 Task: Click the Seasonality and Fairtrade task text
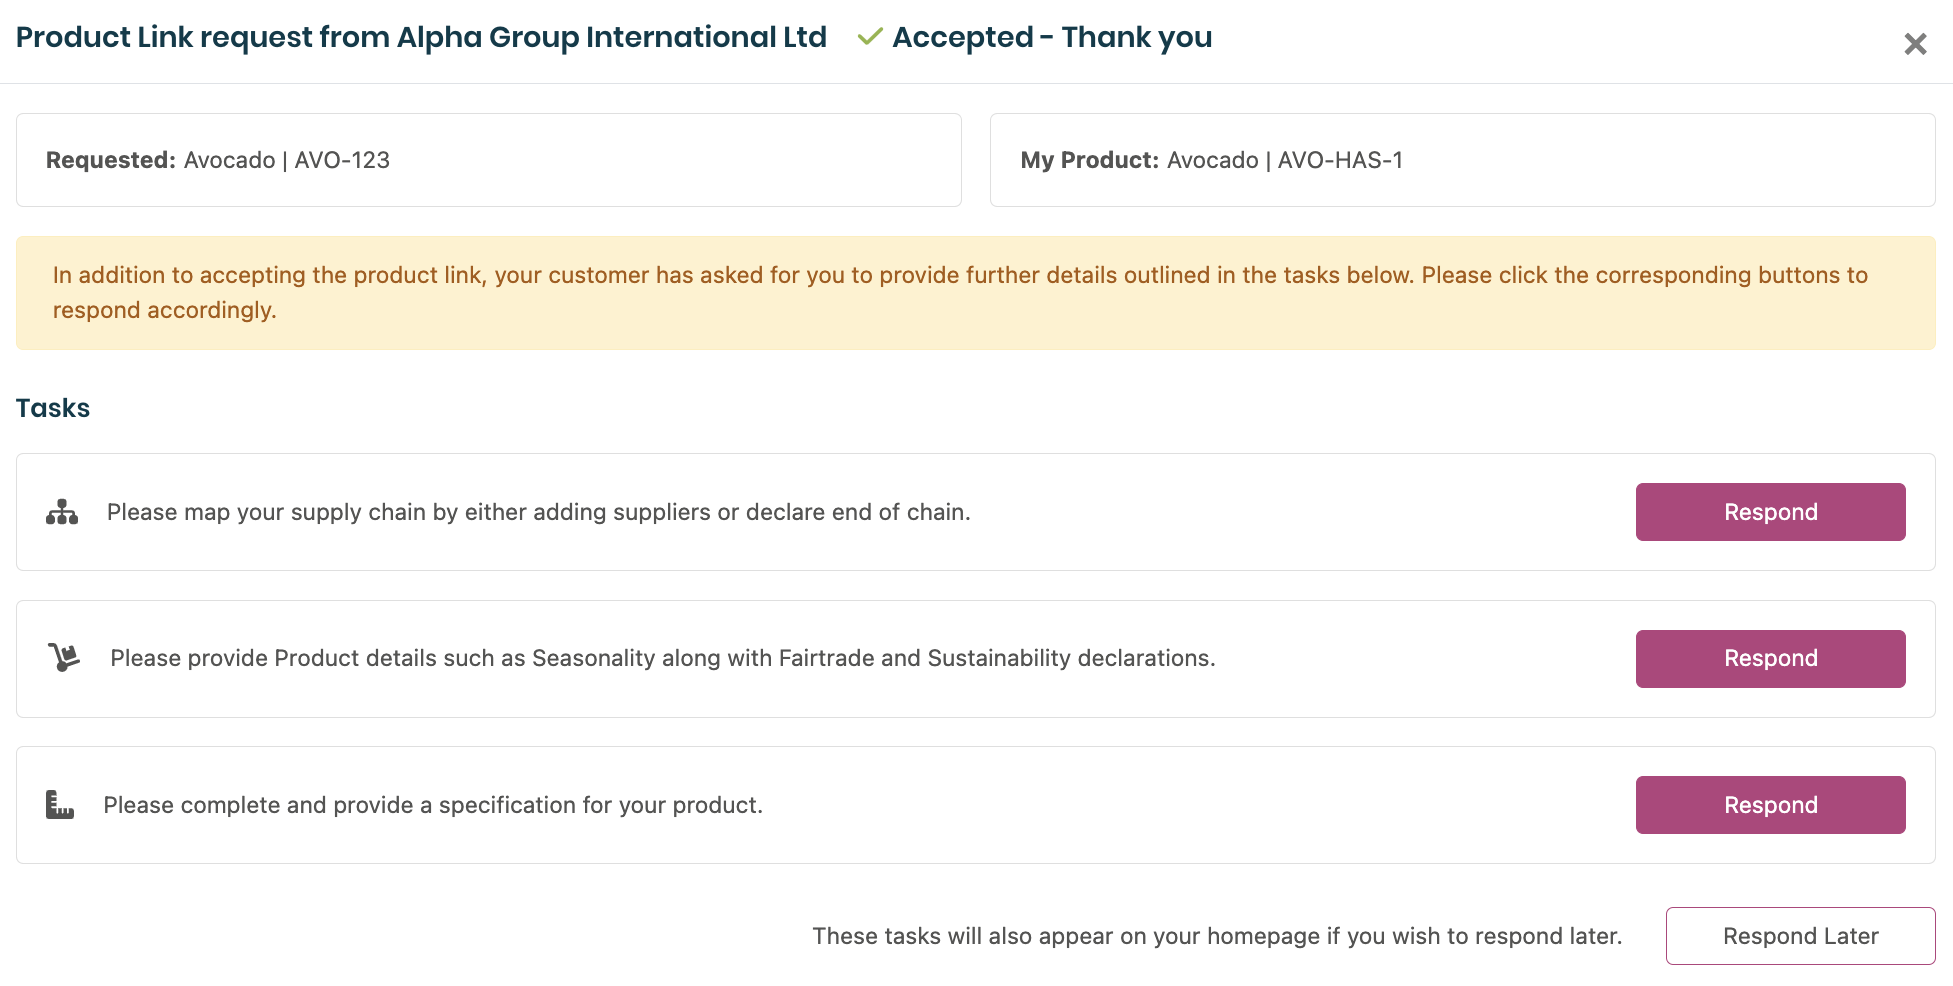662,658
